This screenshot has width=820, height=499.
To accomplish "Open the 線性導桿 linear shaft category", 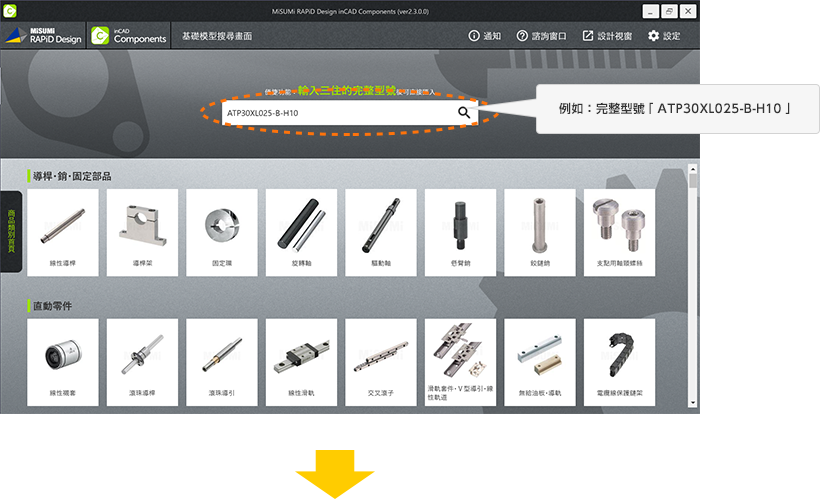I will click(63, 232).
